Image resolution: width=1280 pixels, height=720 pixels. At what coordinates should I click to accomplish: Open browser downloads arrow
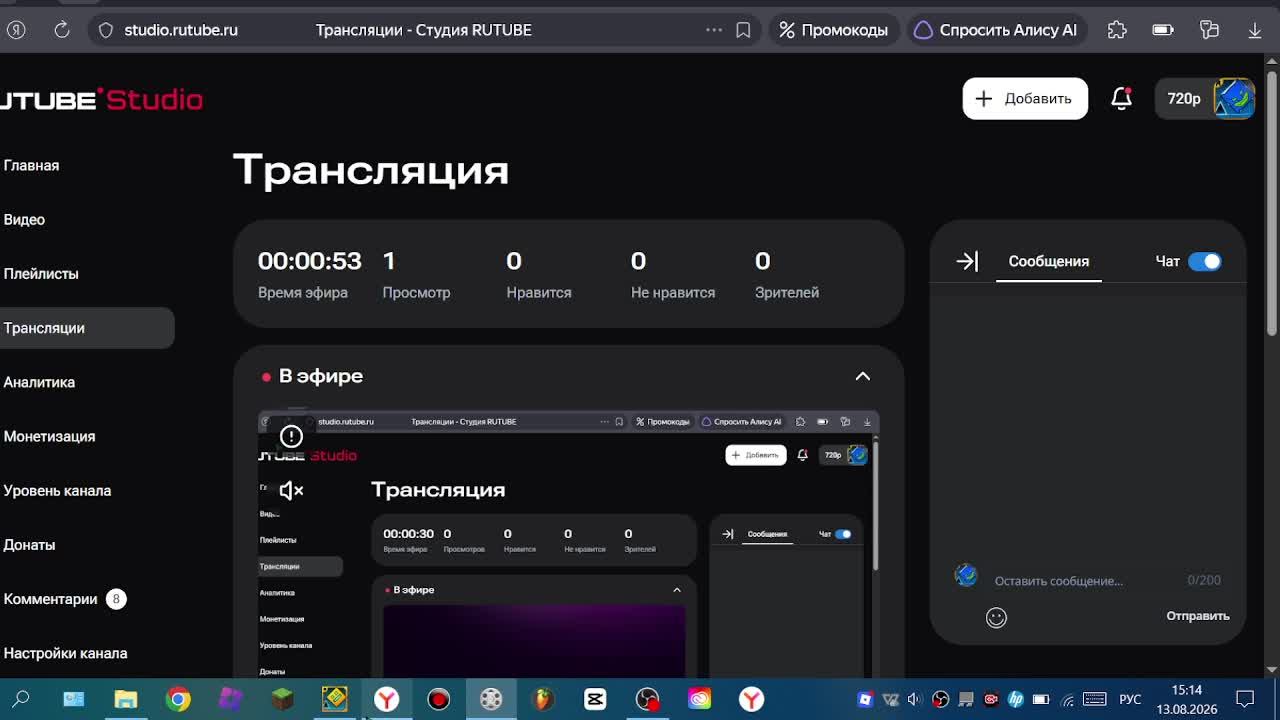point(1255,30)
